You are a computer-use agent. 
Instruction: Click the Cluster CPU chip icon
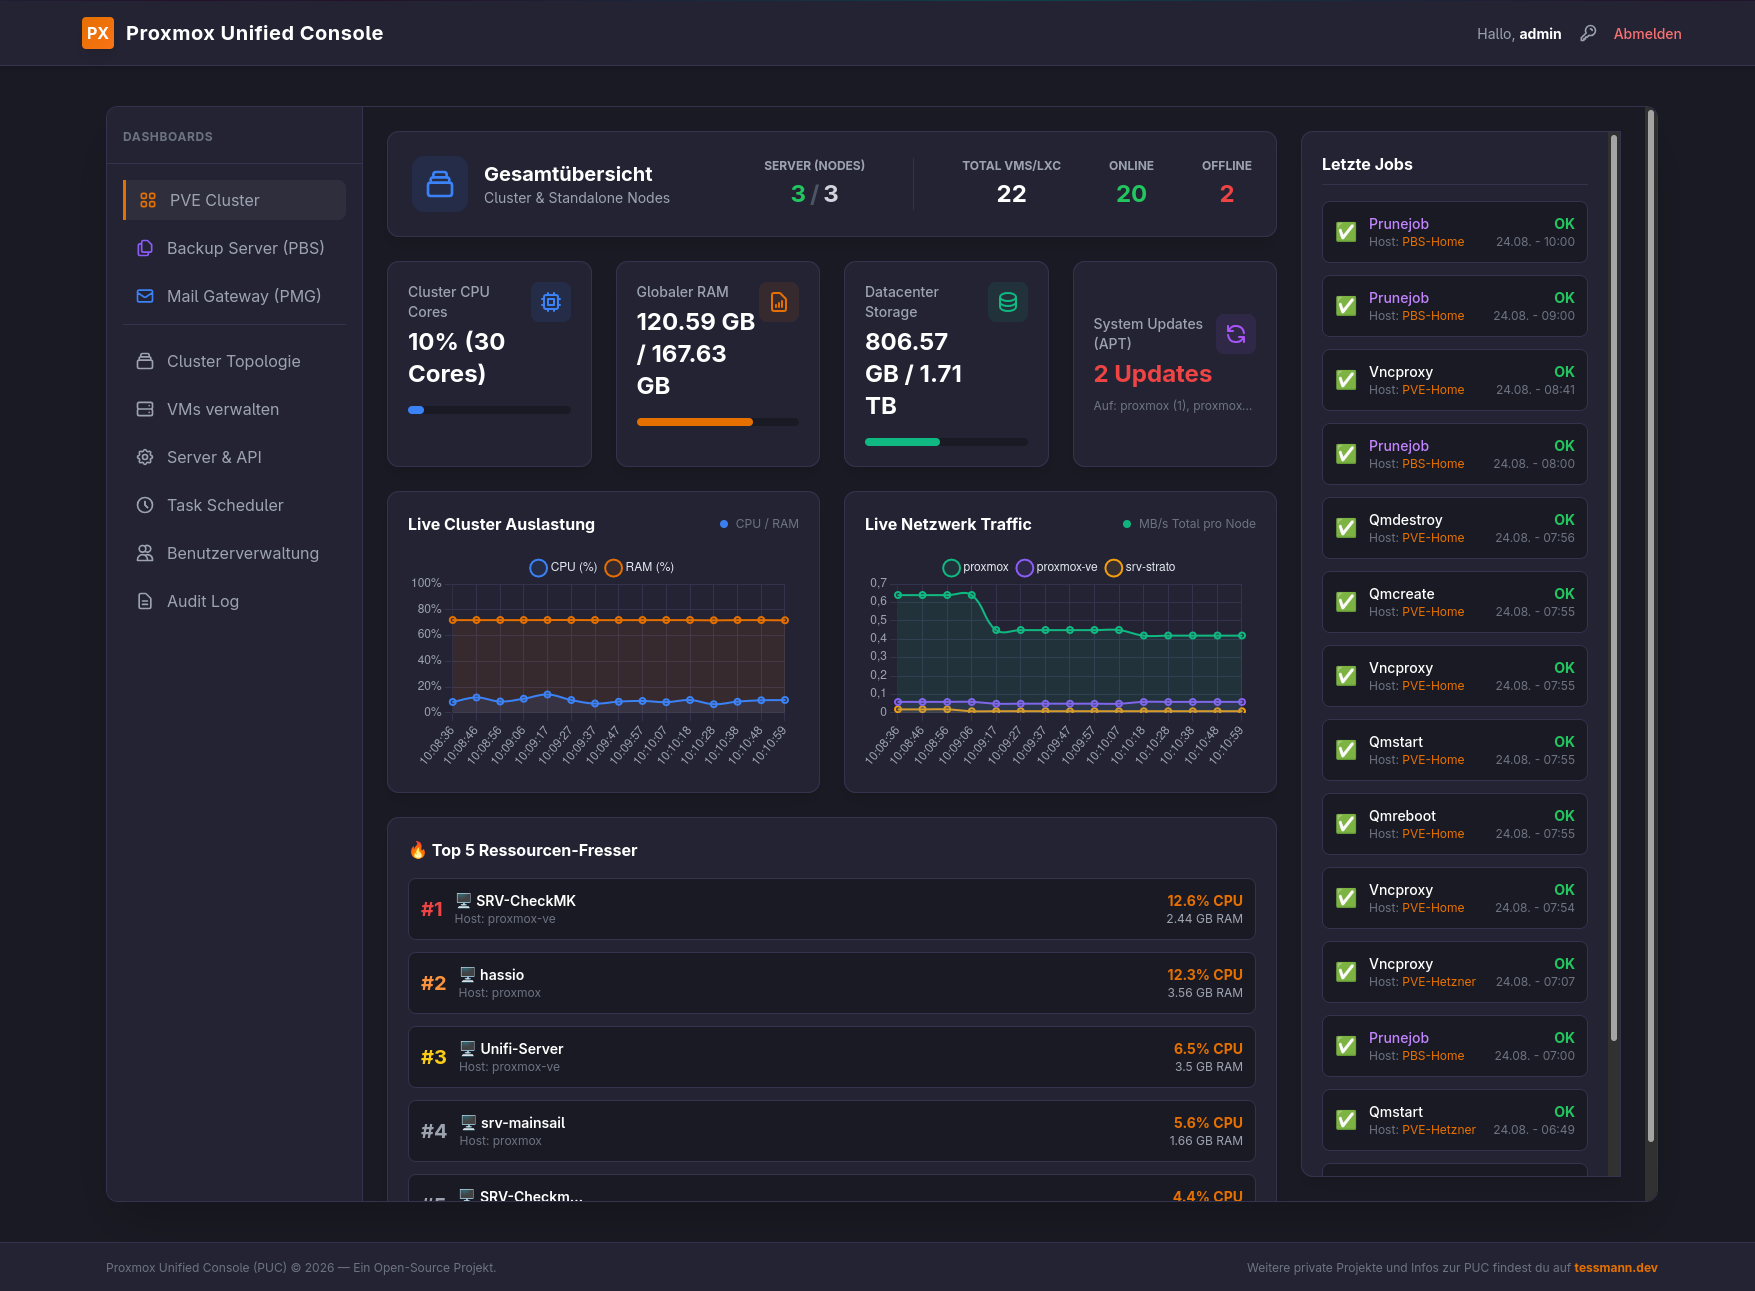click(x=551, y=302)
